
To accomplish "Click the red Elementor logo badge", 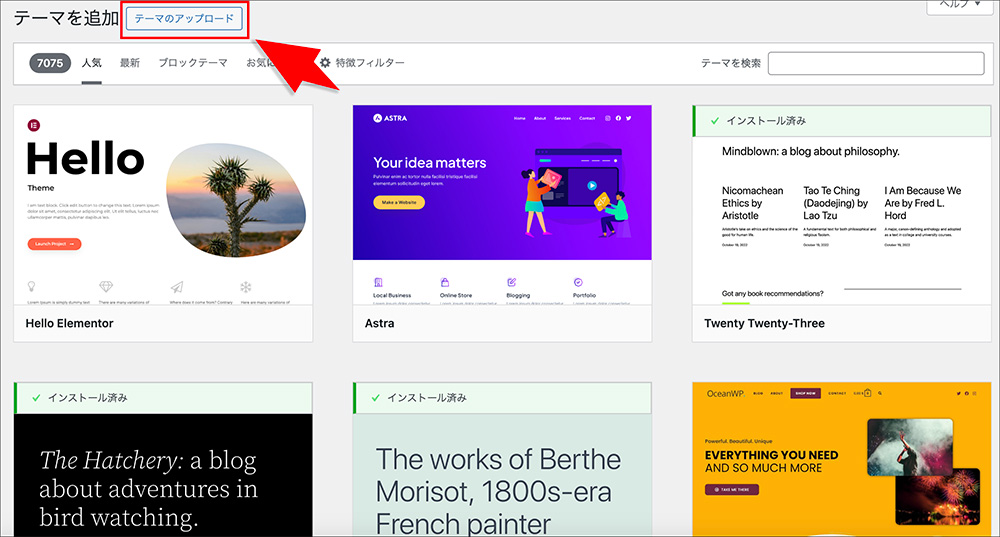I will click(x=35, y=125).
